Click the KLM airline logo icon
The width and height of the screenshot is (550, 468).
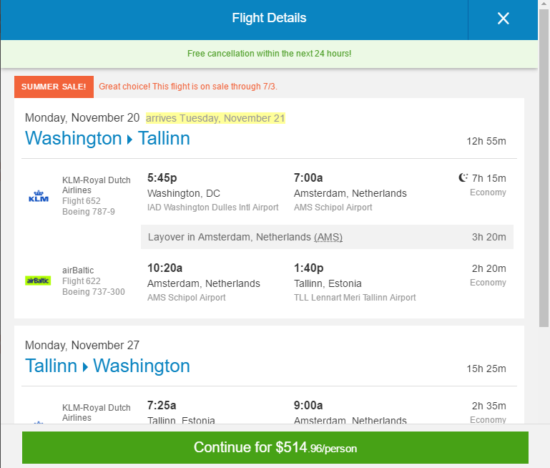(39, 196)
